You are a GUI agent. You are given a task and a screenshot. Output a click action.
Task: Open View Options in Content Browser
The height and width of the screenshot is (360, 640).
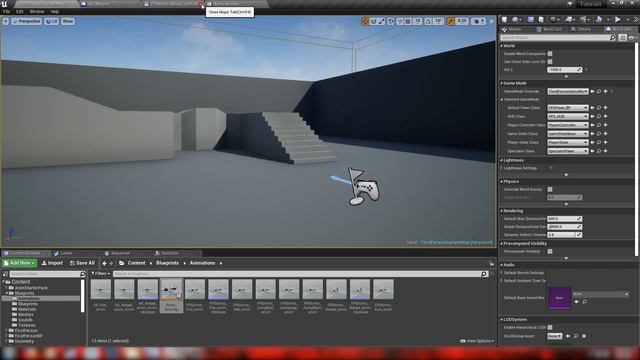[477, 341]
